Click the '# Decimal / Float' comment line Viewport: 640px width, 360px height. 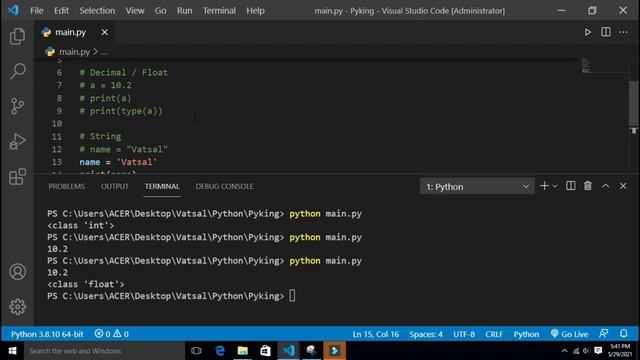pyautogui.click(x=123, y=73)
